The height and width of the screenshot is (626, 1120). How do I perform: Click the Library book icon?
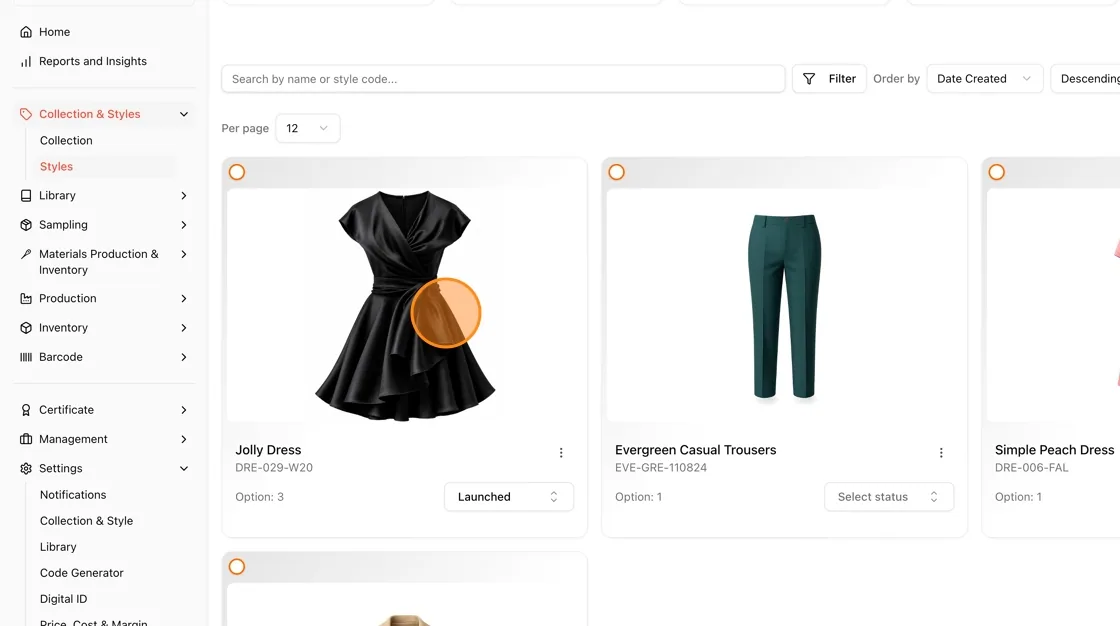click(x=26, y=196)
